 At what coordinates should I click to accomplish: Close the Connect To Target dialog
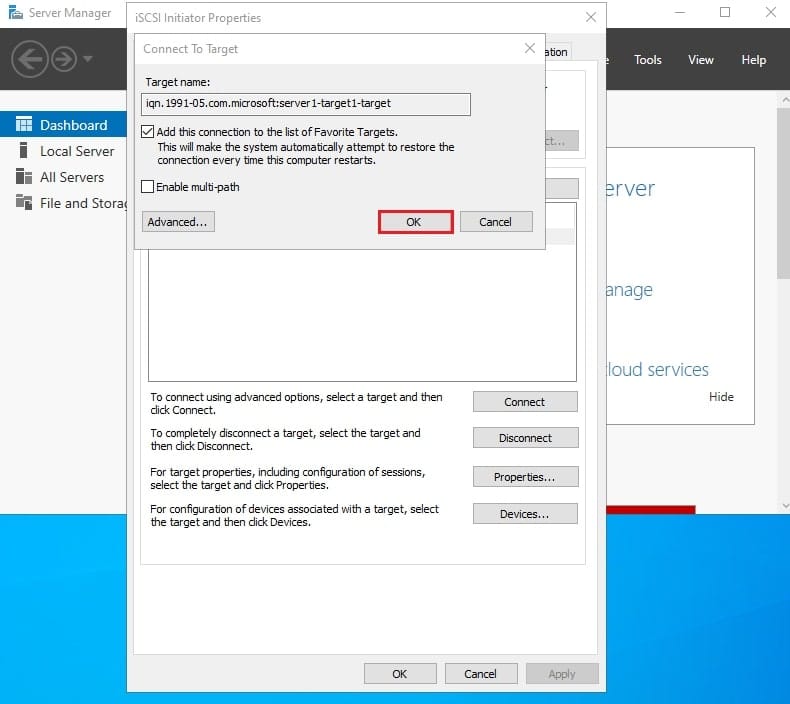tap(530, 48)
